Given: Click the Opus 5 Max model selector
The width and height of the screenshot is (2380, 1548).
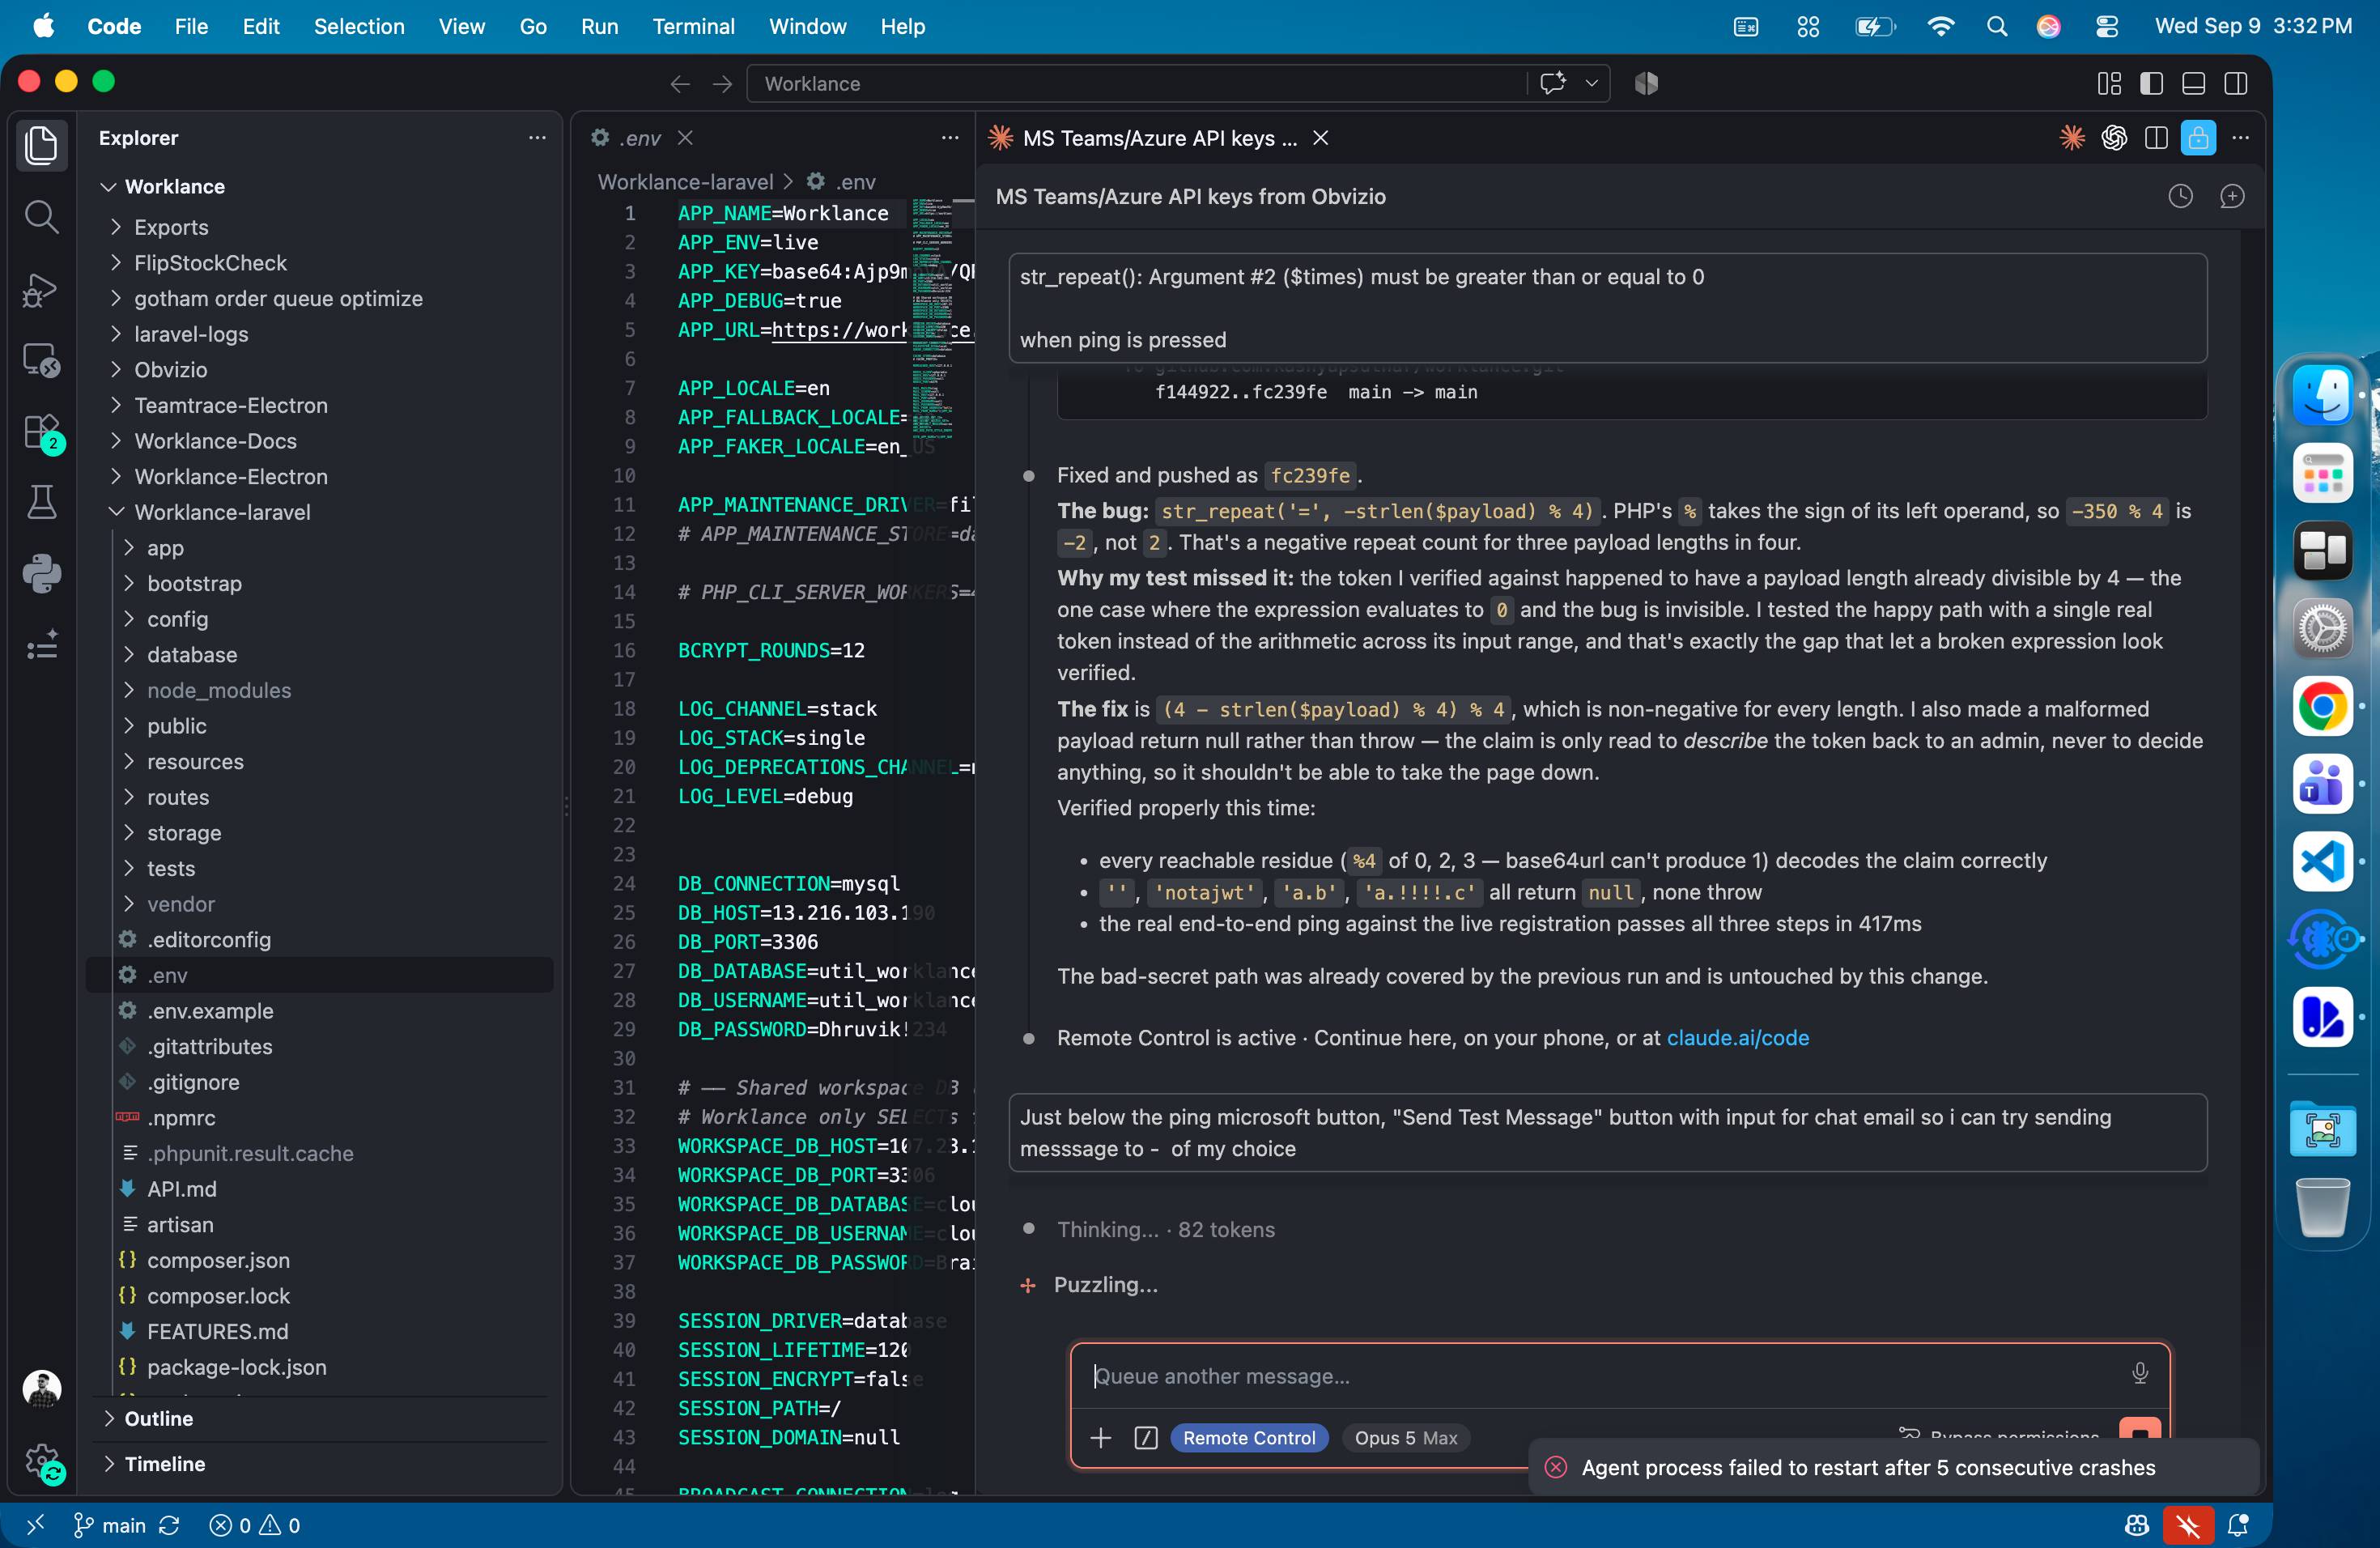Looking at the screenshot, I should coord(1405,1437).
